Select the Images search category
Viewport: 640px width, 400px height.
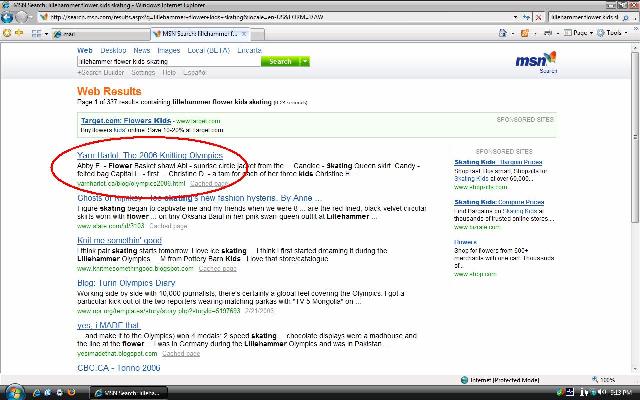click(169, 50)
